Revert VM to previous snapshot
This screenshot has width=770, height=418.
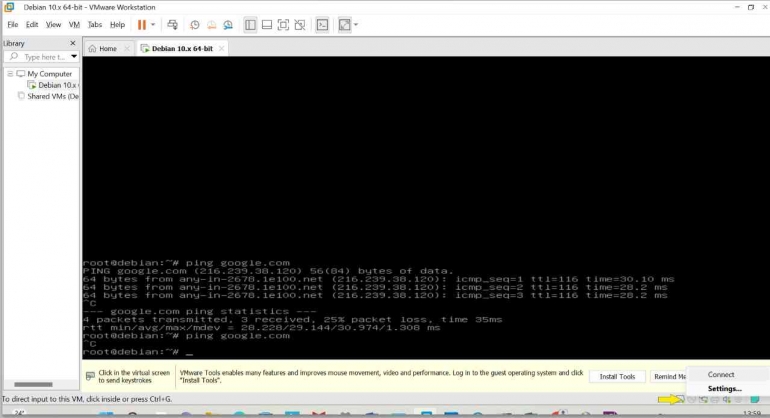point(211,24)
